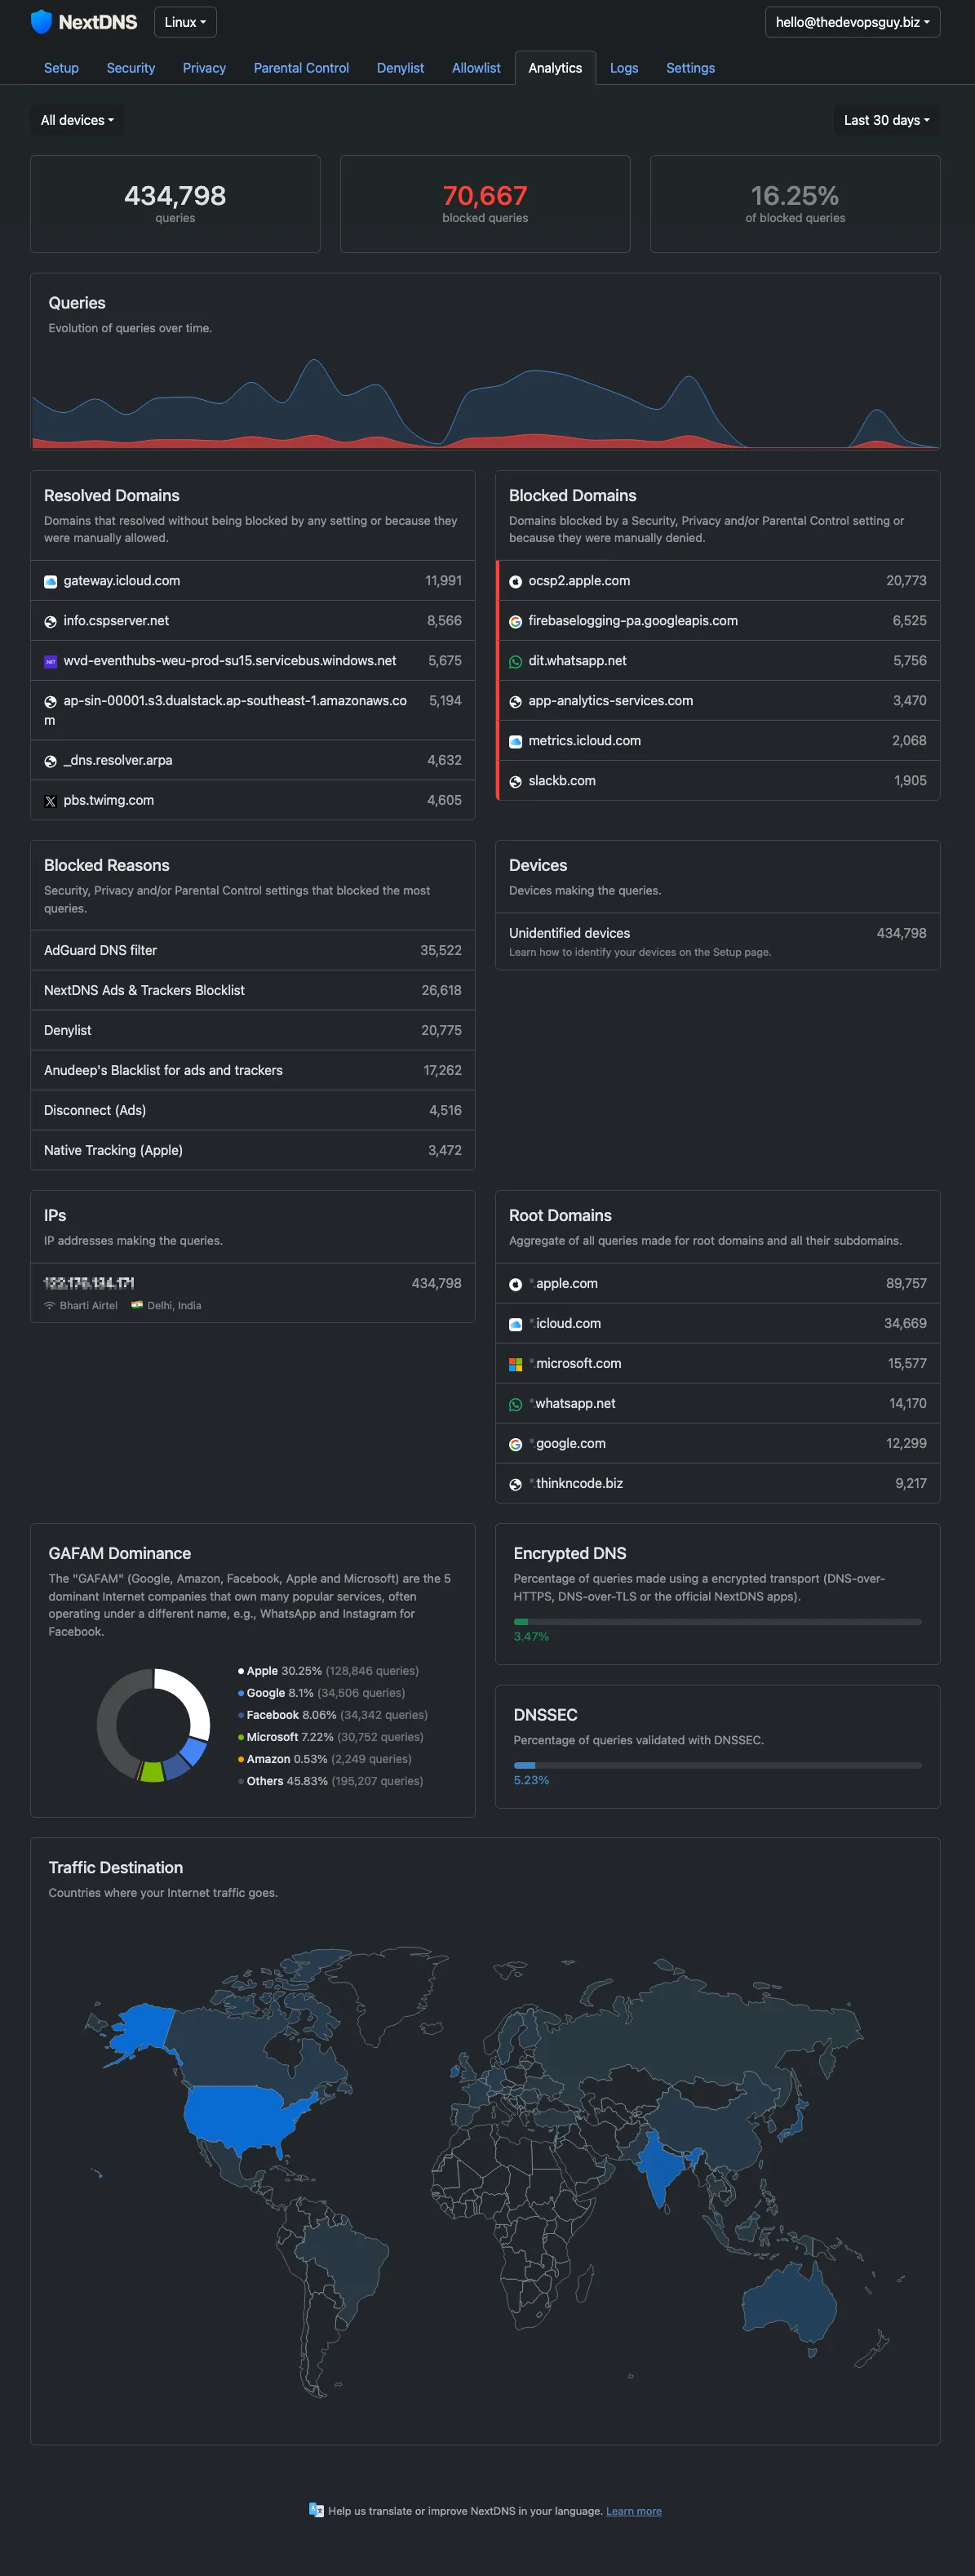Click the WhatsApp icon beside dit.whatsapp.net
Viewport: 975px width, 2576px height.
515,662
